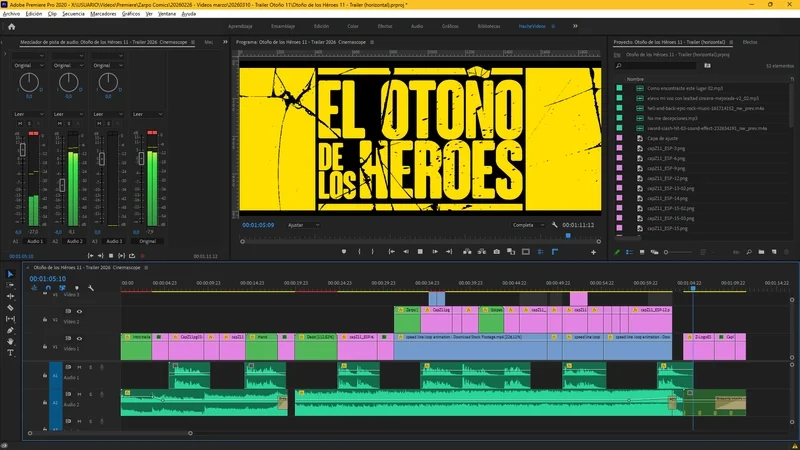800x450 pixels.
Task: Create new bin in Project panel
Action: pos(761,252)
